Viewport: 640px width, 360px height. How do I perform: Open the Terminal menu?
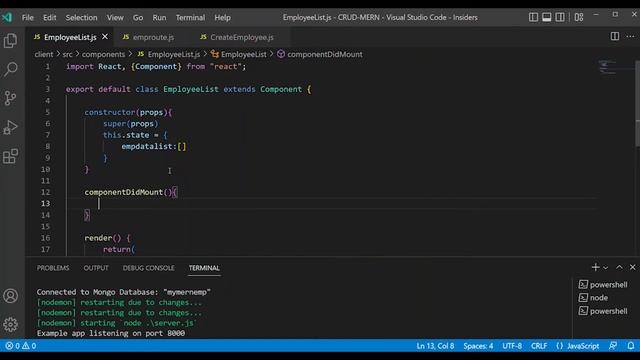pyautogui.click(x=190, y=18)
